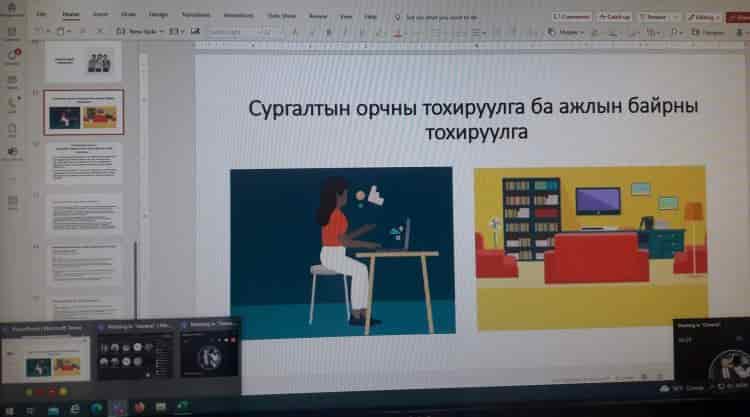Click Microsoft Edge icon on taskbar
750x417 pixels.
(x=96, y=408)
